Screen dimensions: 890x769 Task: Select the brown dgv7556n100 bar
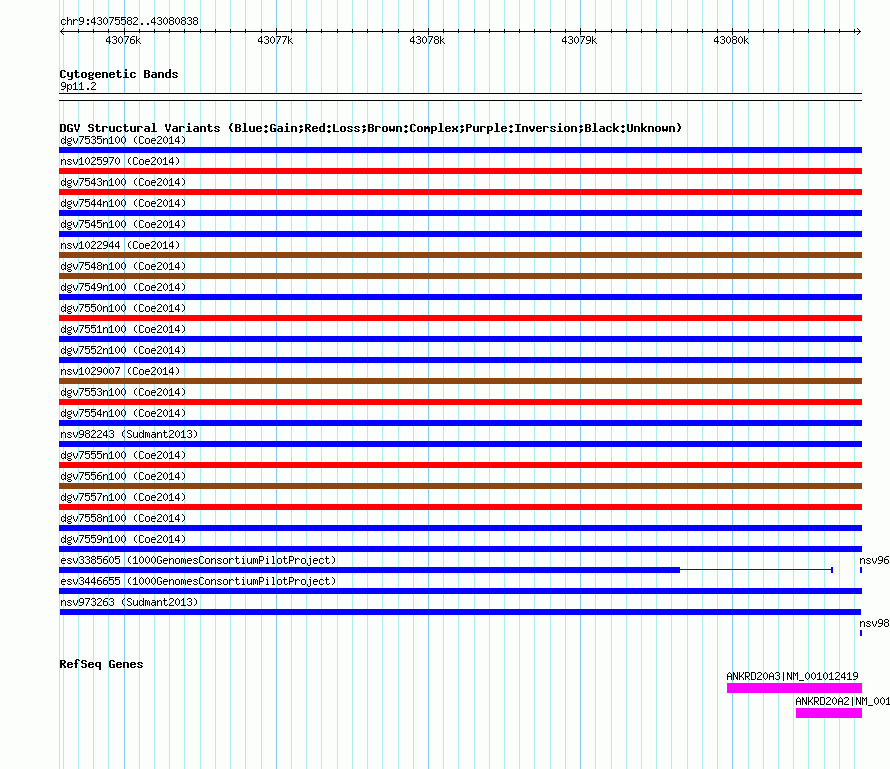(x=460, y=486)
